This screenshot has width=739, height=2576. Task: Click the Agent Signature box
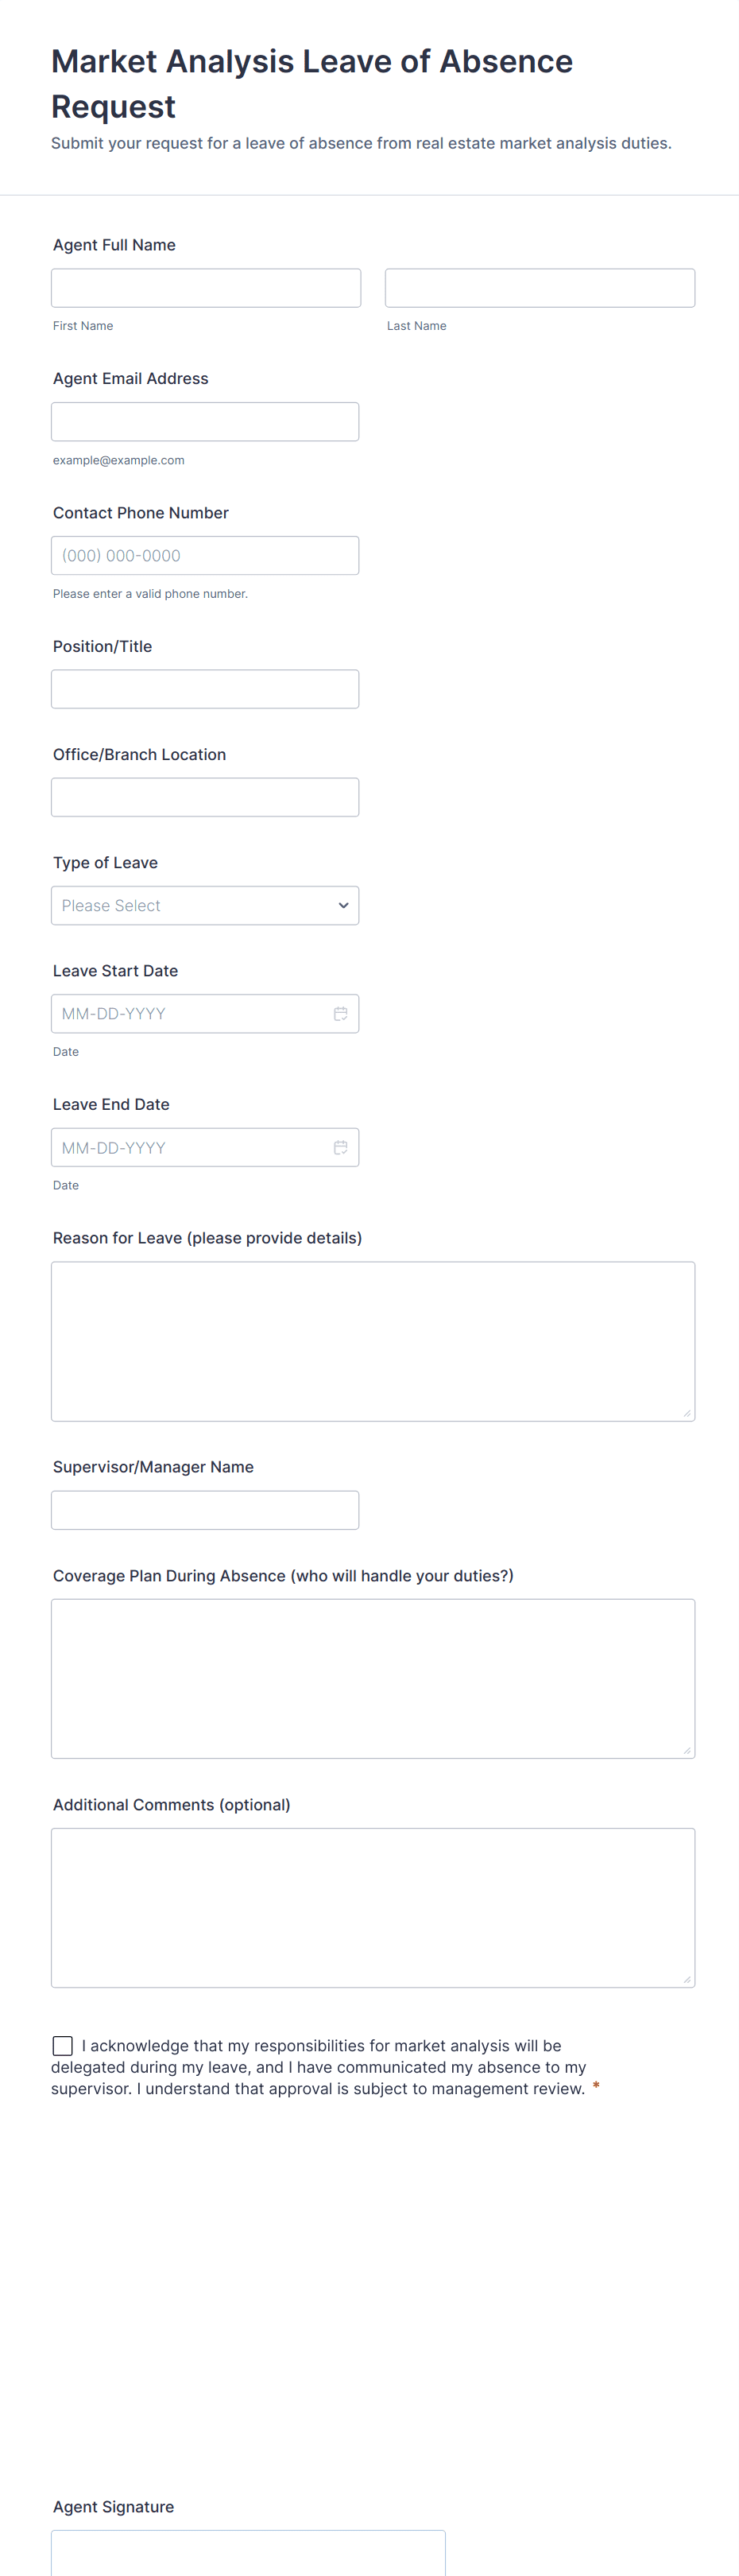point(248,2552)
